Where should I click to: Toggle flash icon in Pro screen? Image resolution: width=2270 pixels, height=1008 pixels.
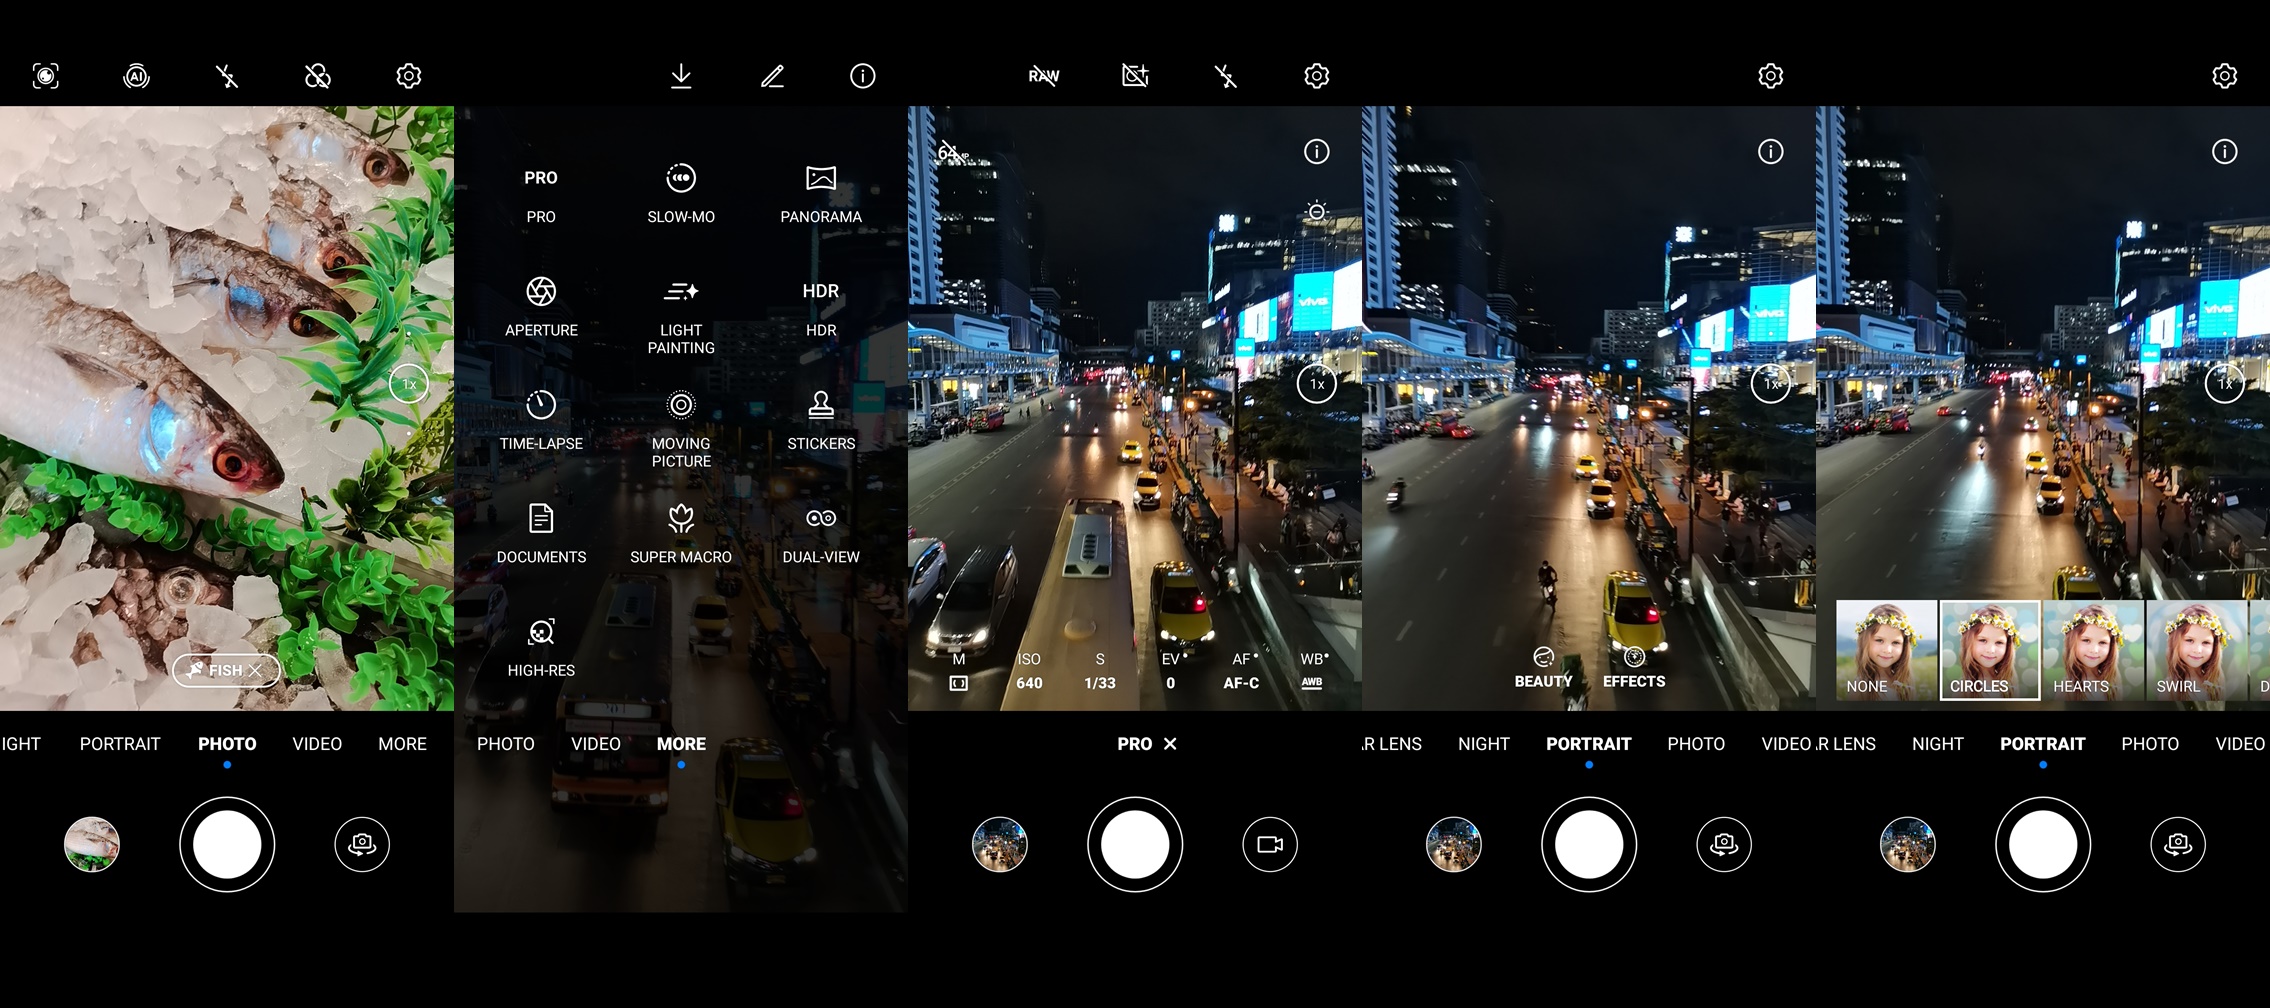pos(1226,76)
